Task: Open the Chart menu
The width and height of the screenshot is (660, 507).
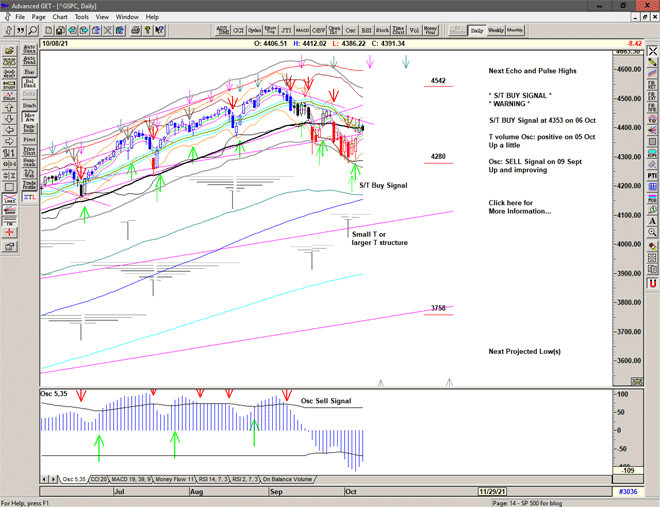Action: (60, 17)
